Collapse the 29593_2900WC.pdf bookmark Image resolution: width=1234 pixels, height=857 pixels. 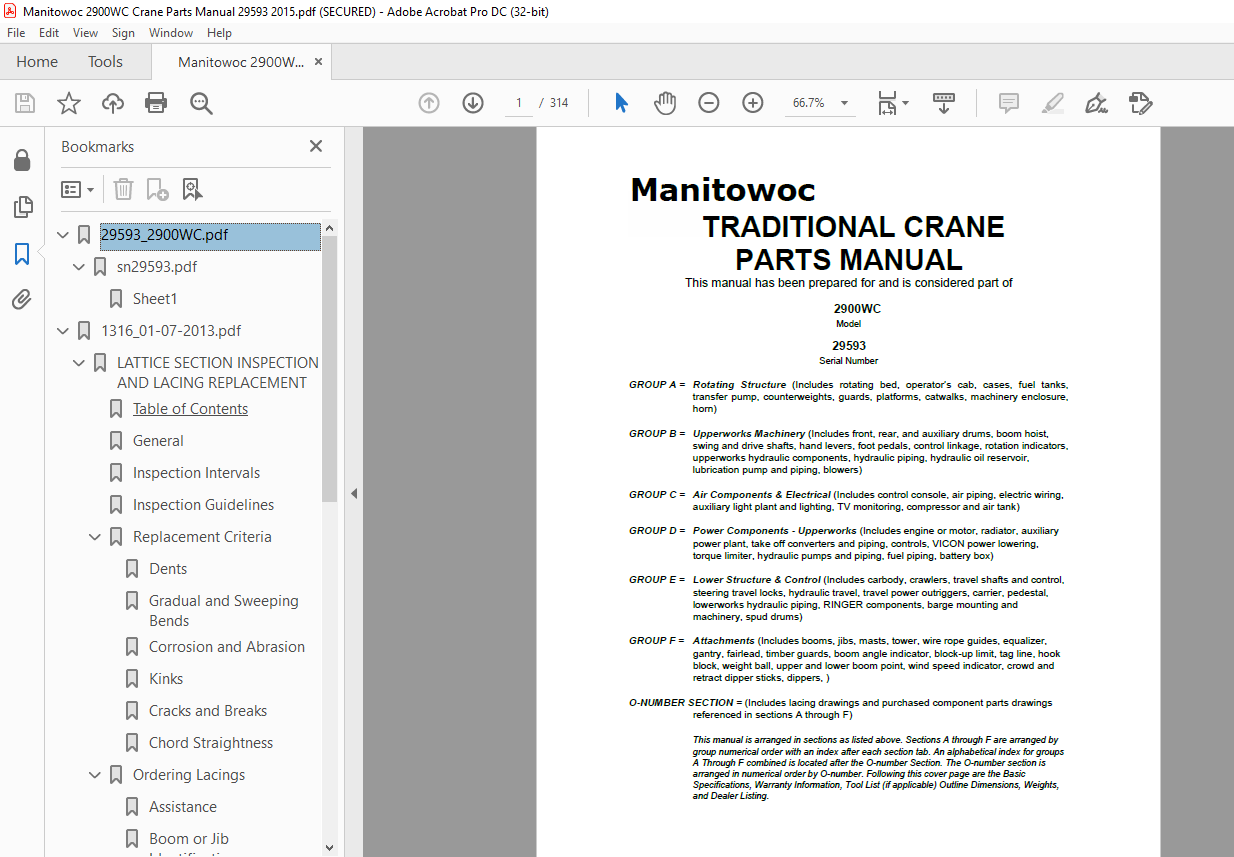click(x=64, y=235)
